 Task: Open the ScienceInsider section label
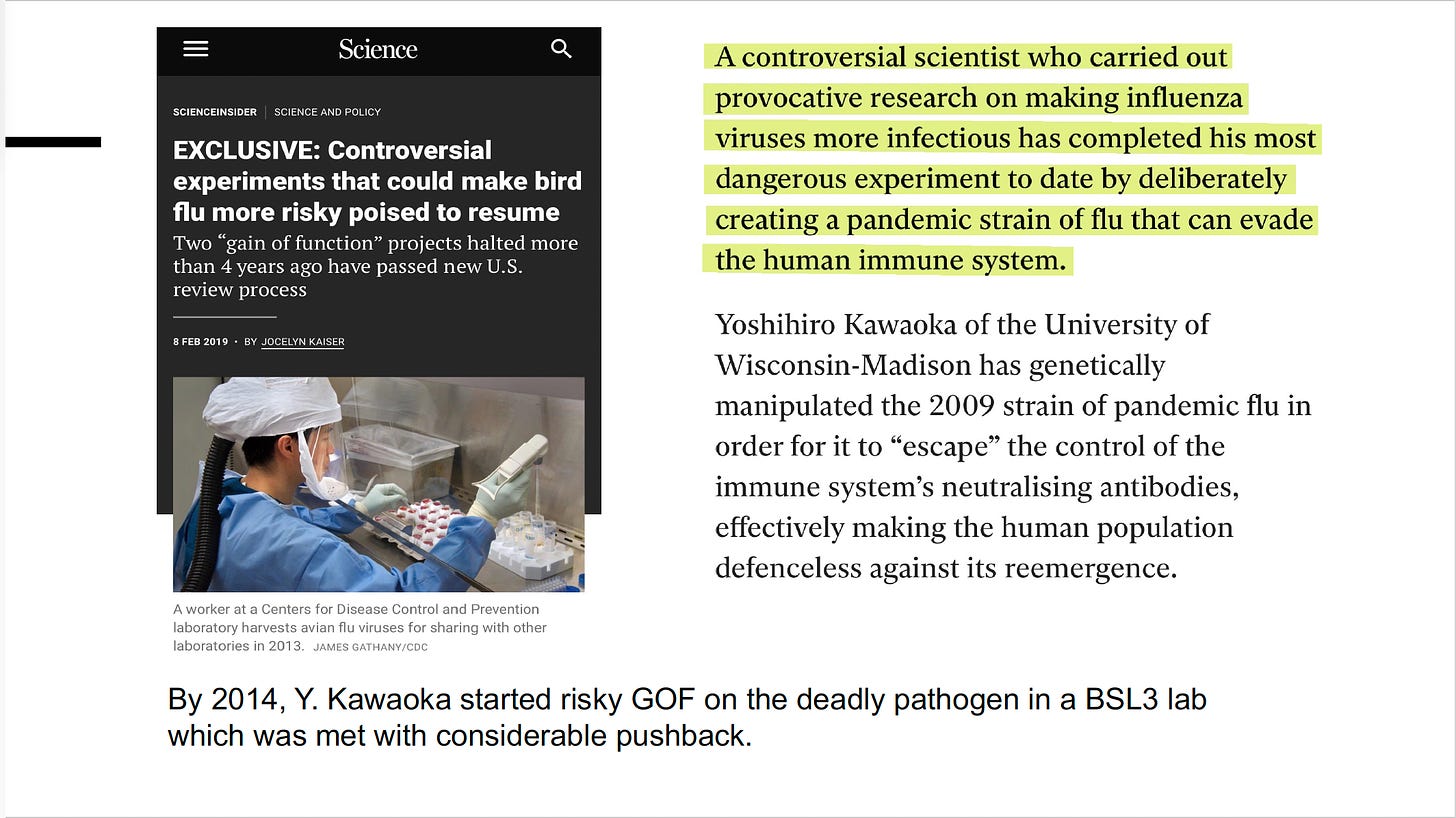[x=215, y=112]
